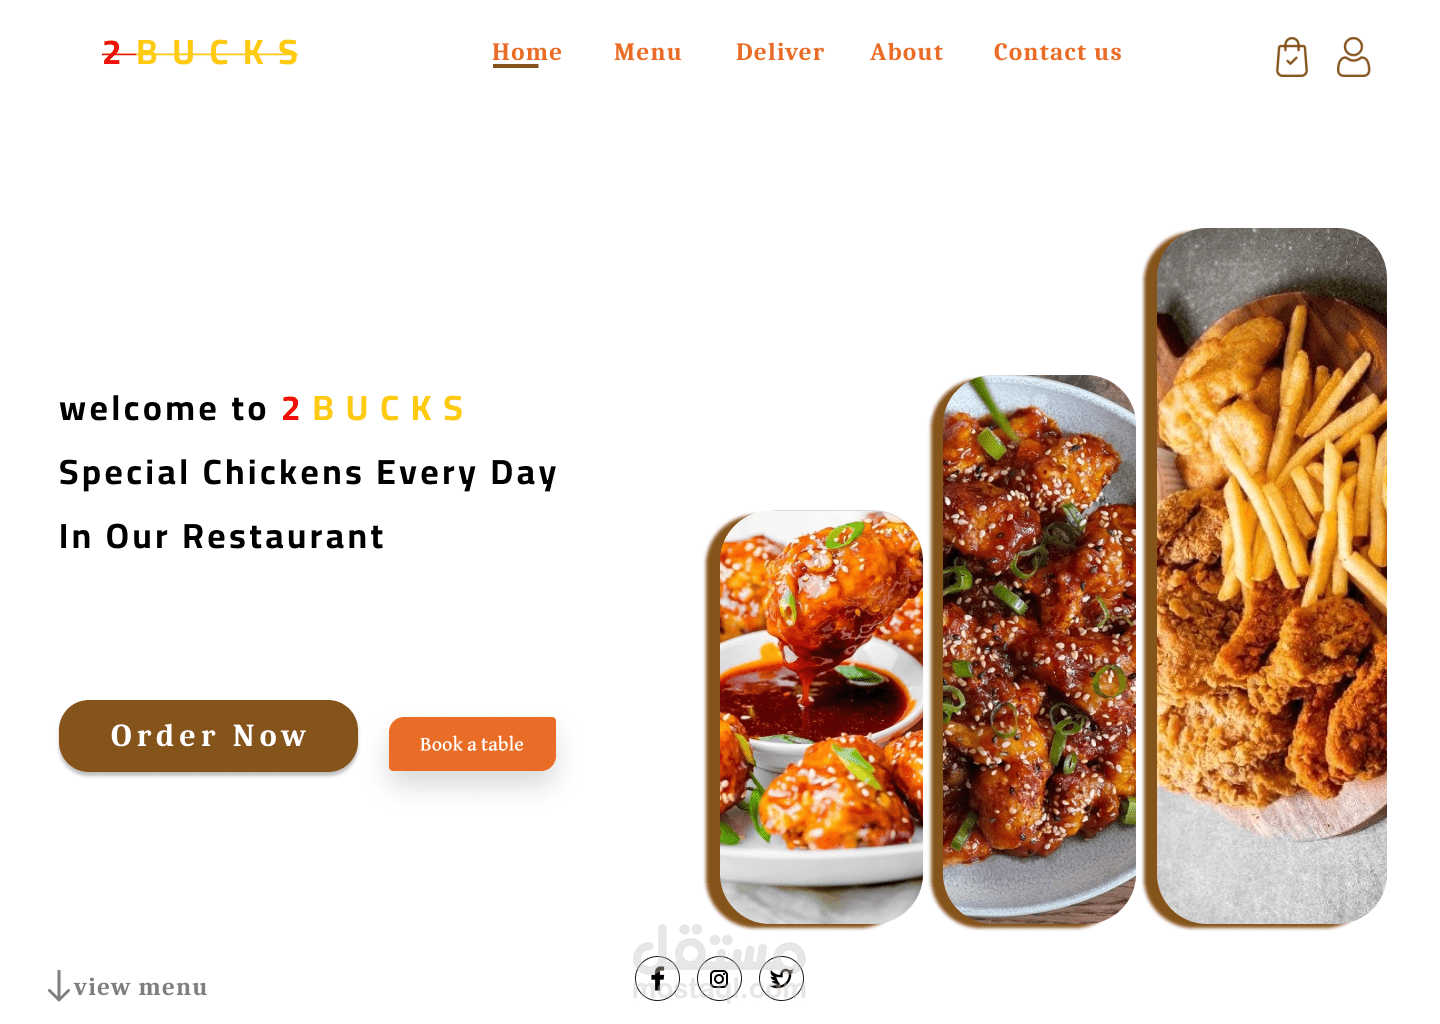Open the Deliver navigation item

pyautogui.click(x=780, y=52)
